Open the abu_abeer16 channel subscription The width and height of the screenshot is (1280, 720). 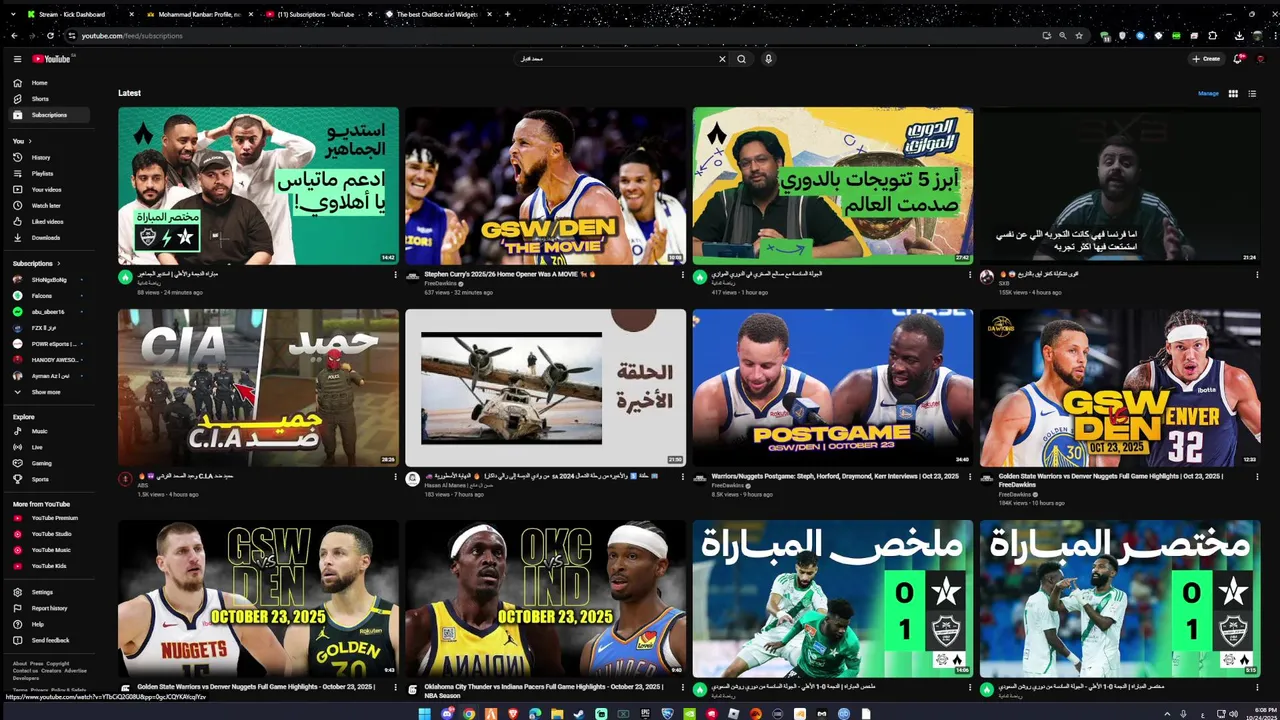tap(50, 311)
